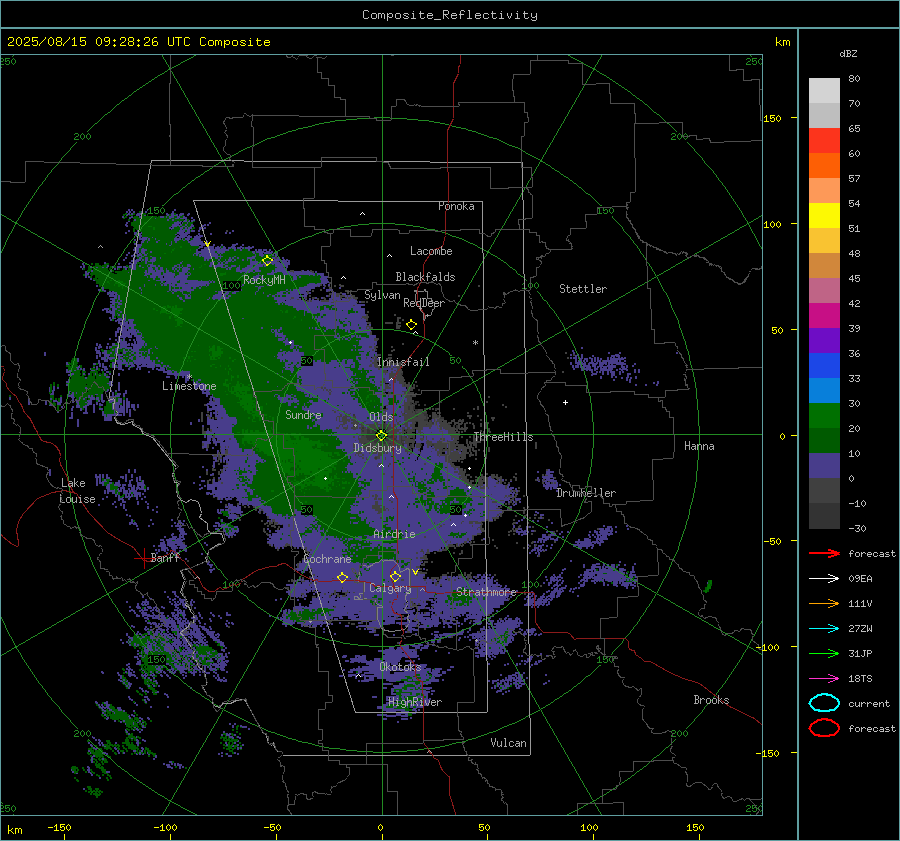The image size is (900, 841).
Task: Click the Innisfail city label
Action: click(403, 362)
